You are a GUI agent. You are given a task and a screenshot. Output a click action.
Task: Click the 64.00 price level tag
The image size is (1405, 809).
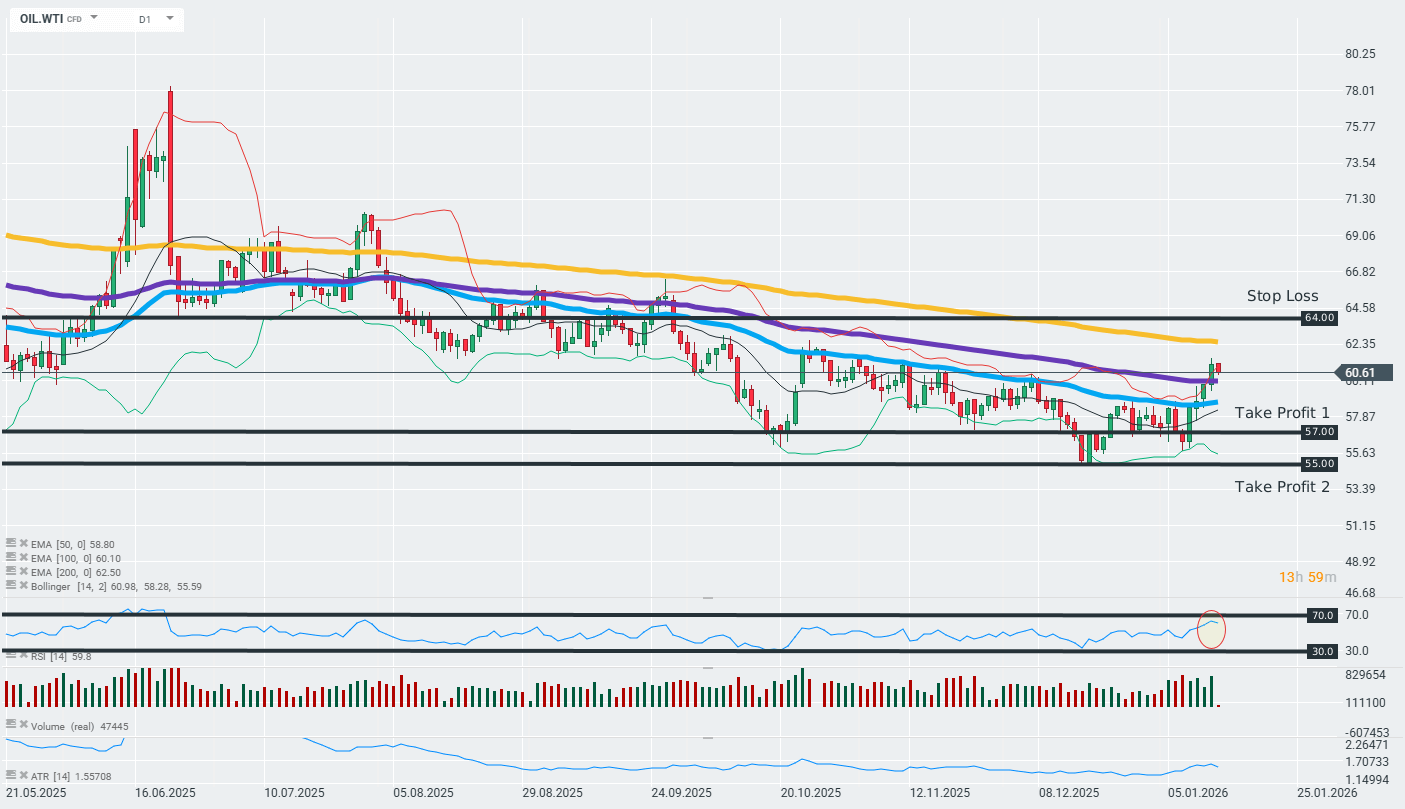click(x=1320, y=318)
